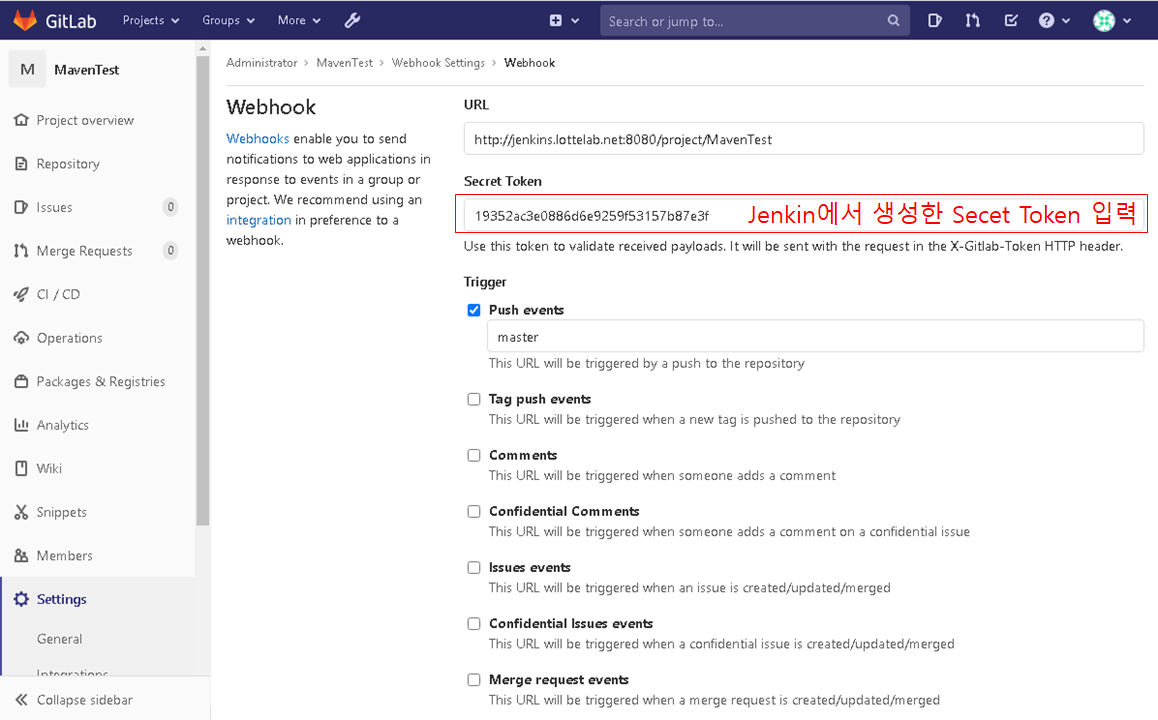Image resolution: width=1158 pixels, height=720 pixels.
Task: Click the integration link
Action: [x=258, y=220]
